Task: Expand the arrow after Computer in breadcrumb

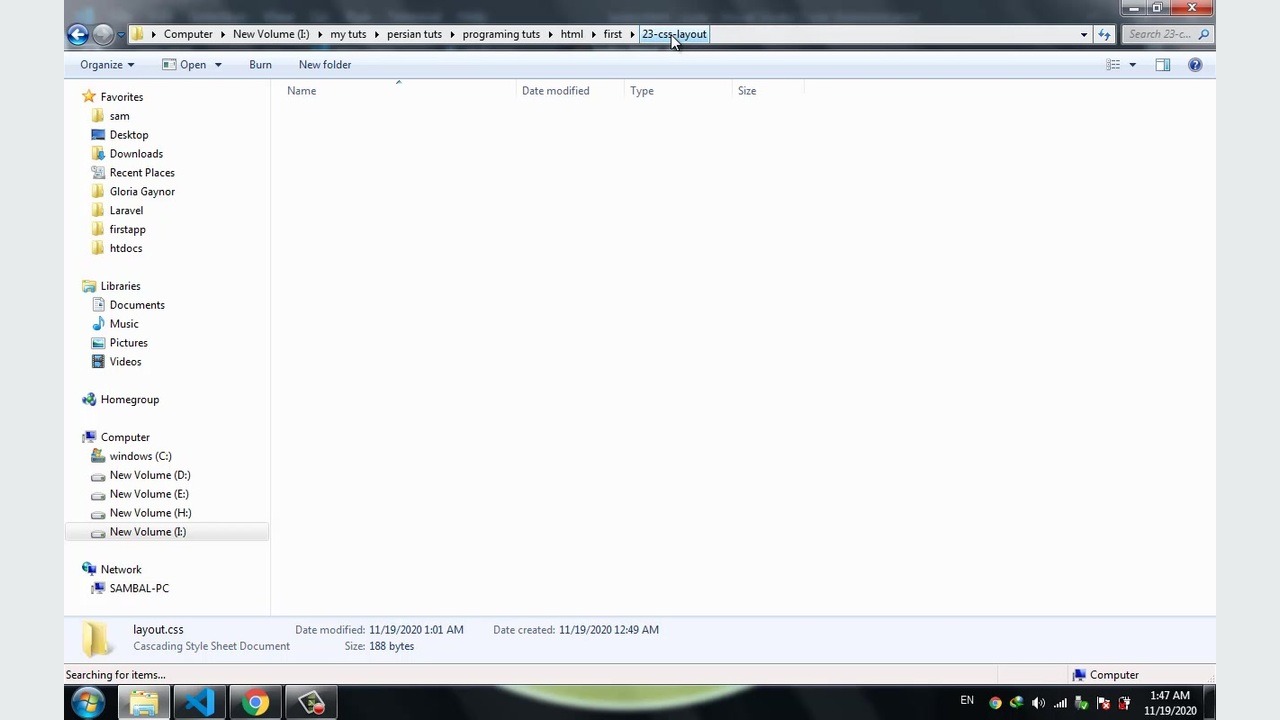Action: point(223,34)
